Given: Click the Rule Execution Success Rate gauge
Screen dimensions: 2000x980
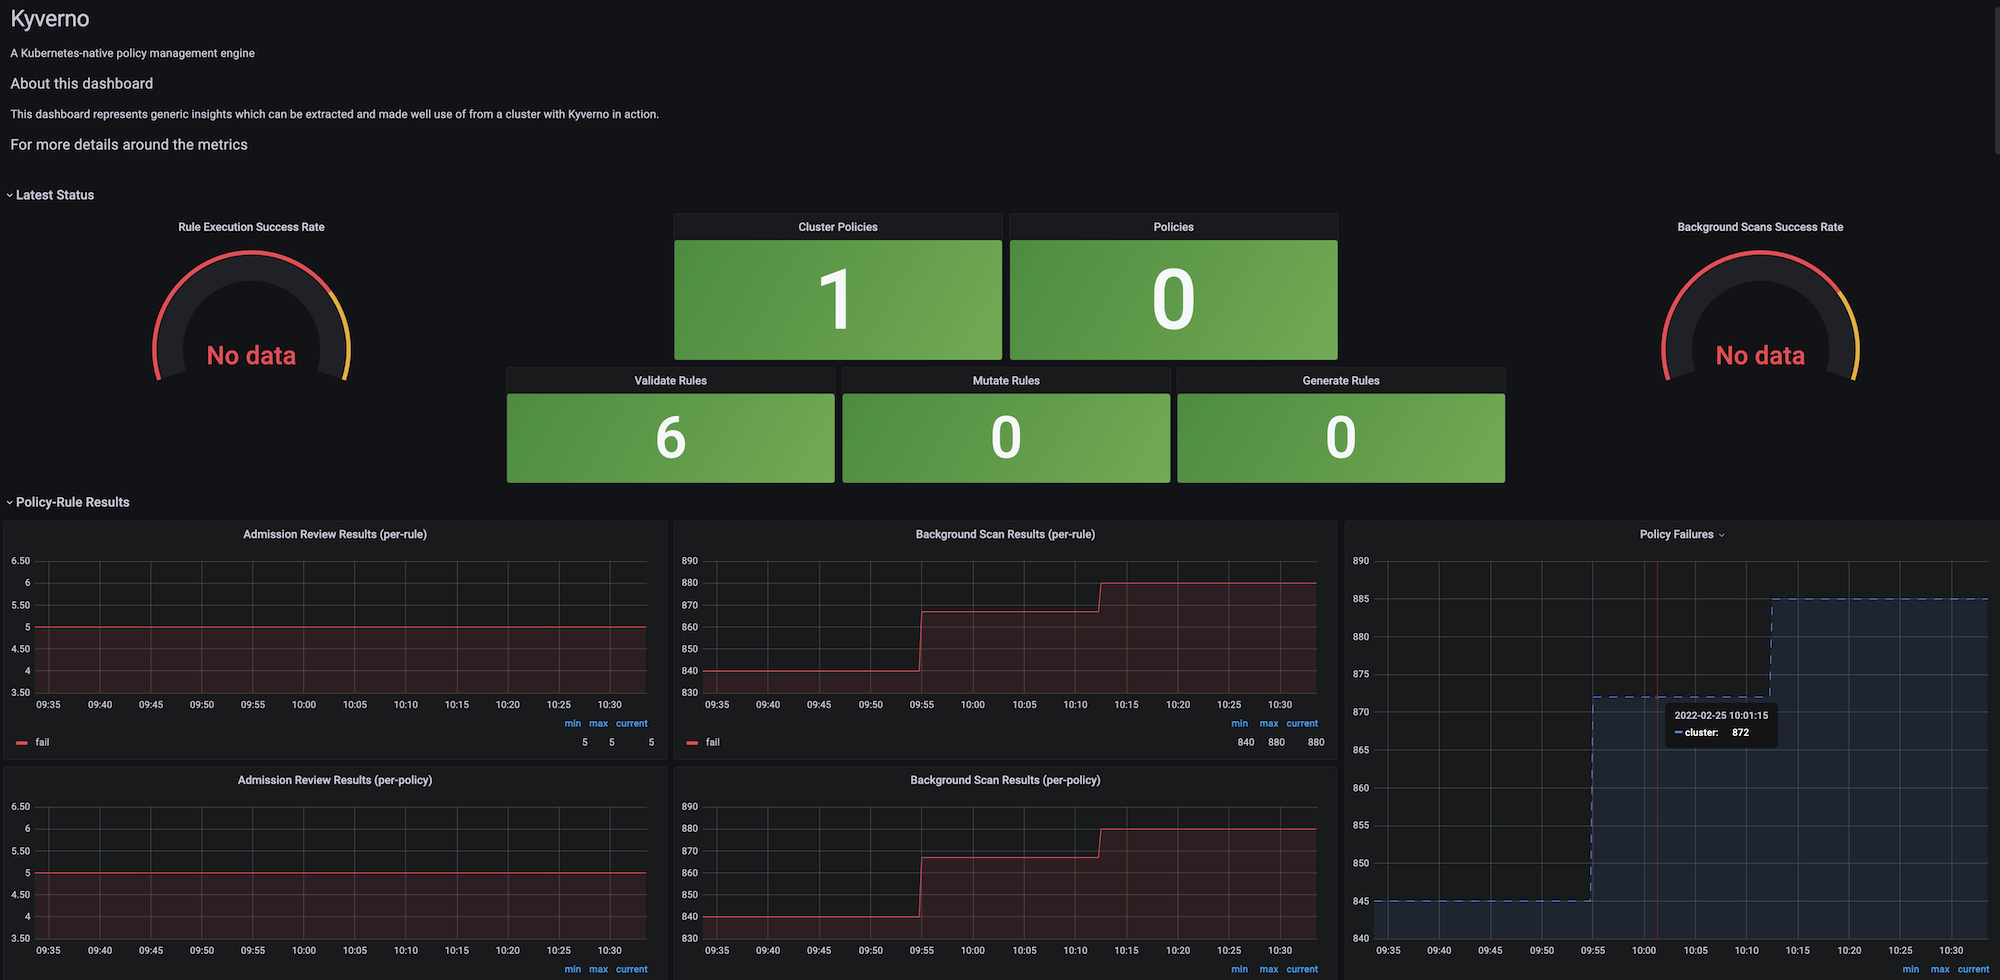Looking at the screenshot, I should [x=251, y=316].
